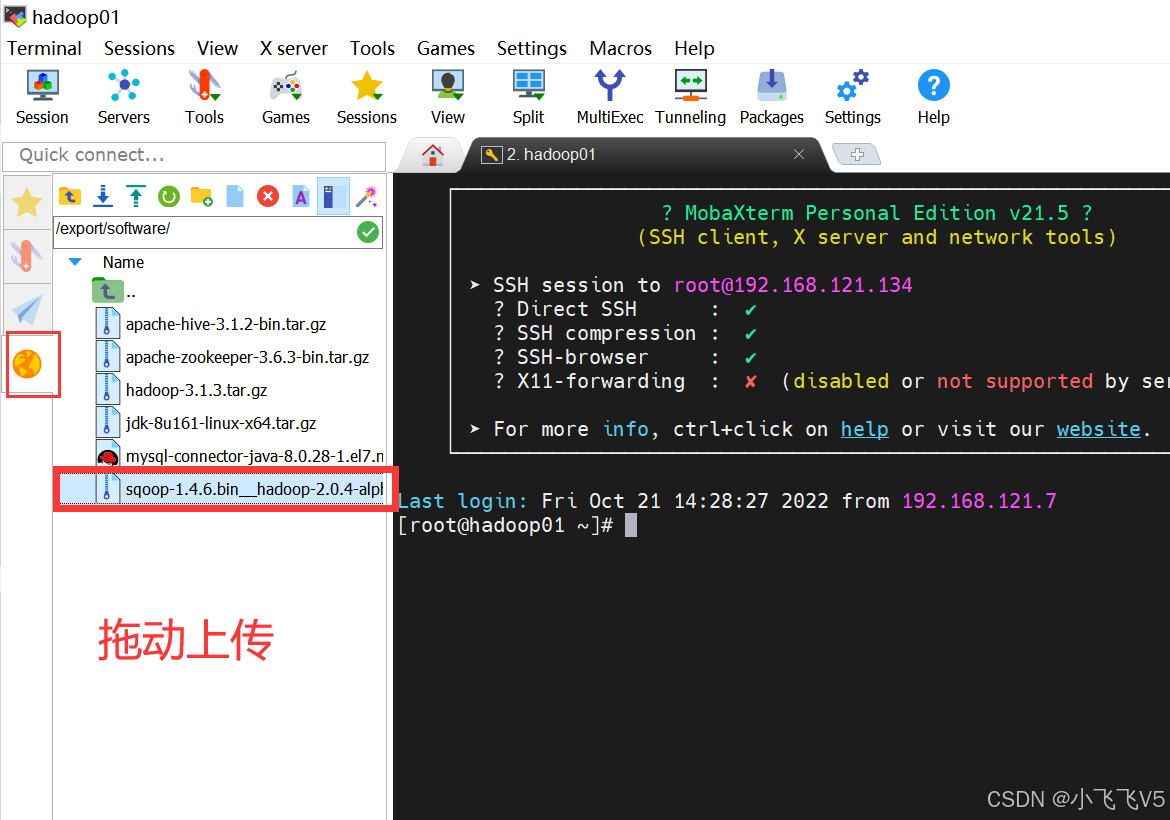Open the Terminal menu
The image size is (1170, 820).
[x=44, y=48]
